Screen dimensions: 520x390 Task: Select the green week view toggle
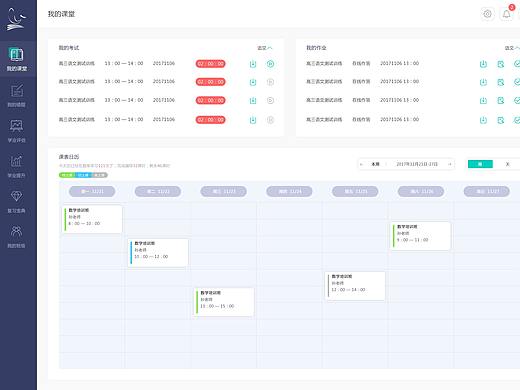click(x=480, y=164)
